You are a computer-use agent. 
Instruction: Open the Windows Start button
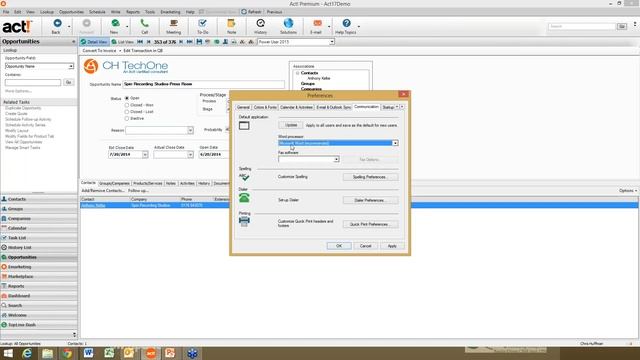(8, 353)
